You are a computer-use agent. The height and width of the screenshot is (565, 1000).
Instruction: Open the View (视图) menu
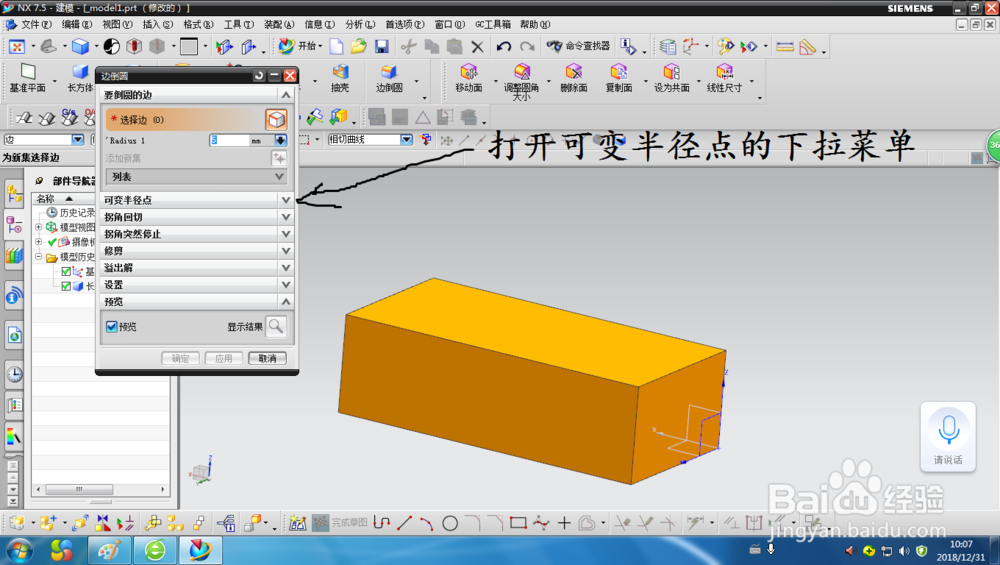click(x=117, y=24)
